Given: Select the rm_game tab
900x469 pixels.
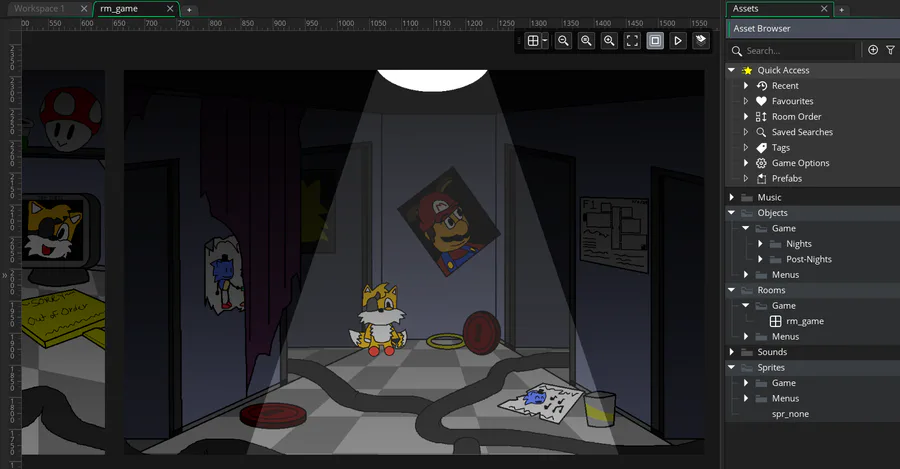Looking at the screenshot, I should tap(119, 9).
